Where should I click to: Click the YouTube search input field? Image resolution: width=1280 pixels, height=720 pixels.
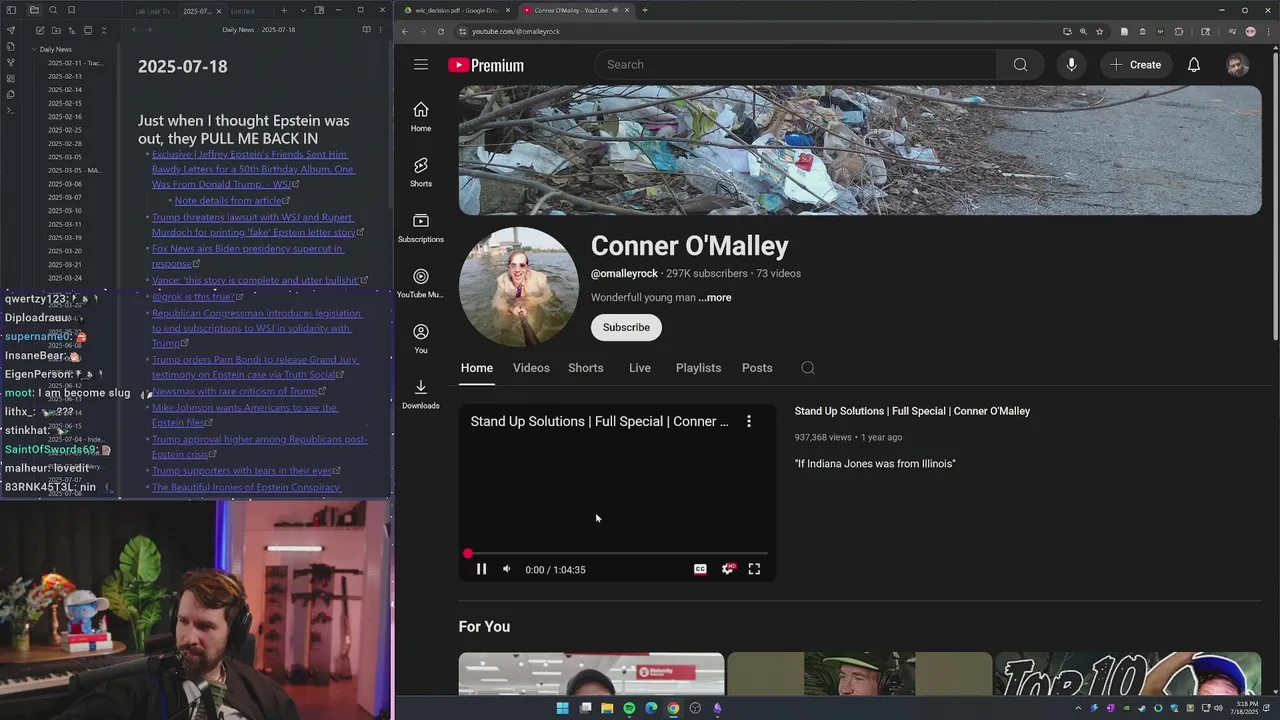click(796, 65)
